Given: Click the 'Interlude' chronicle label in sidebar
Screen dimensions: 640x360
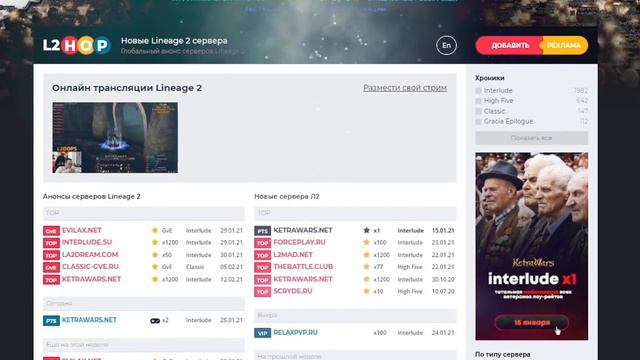Looking at the screenshot, I should coord(498,91).
